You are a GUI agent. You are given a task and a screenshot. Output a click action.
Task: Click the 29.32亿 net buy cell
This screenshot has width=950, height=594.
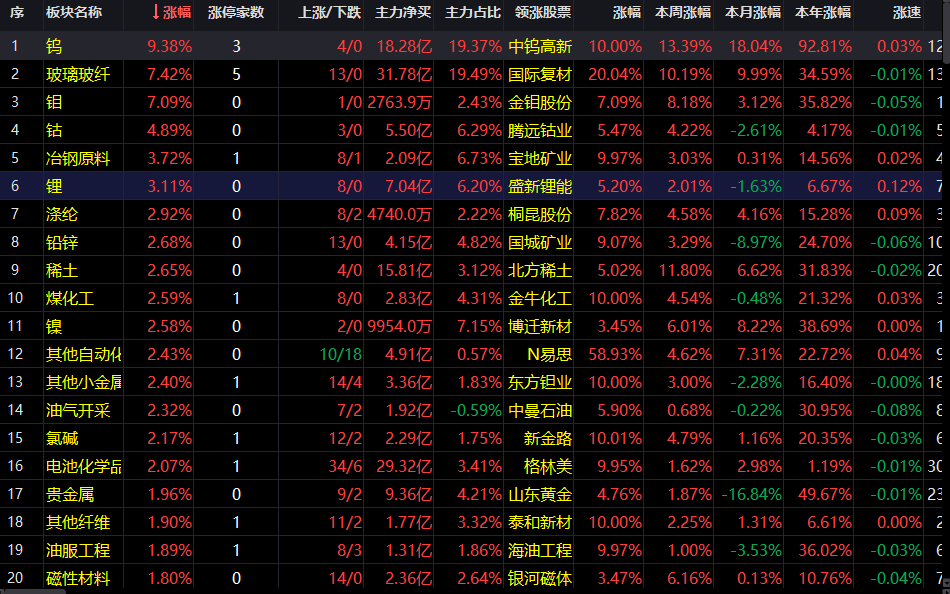[x=404, y=466]
